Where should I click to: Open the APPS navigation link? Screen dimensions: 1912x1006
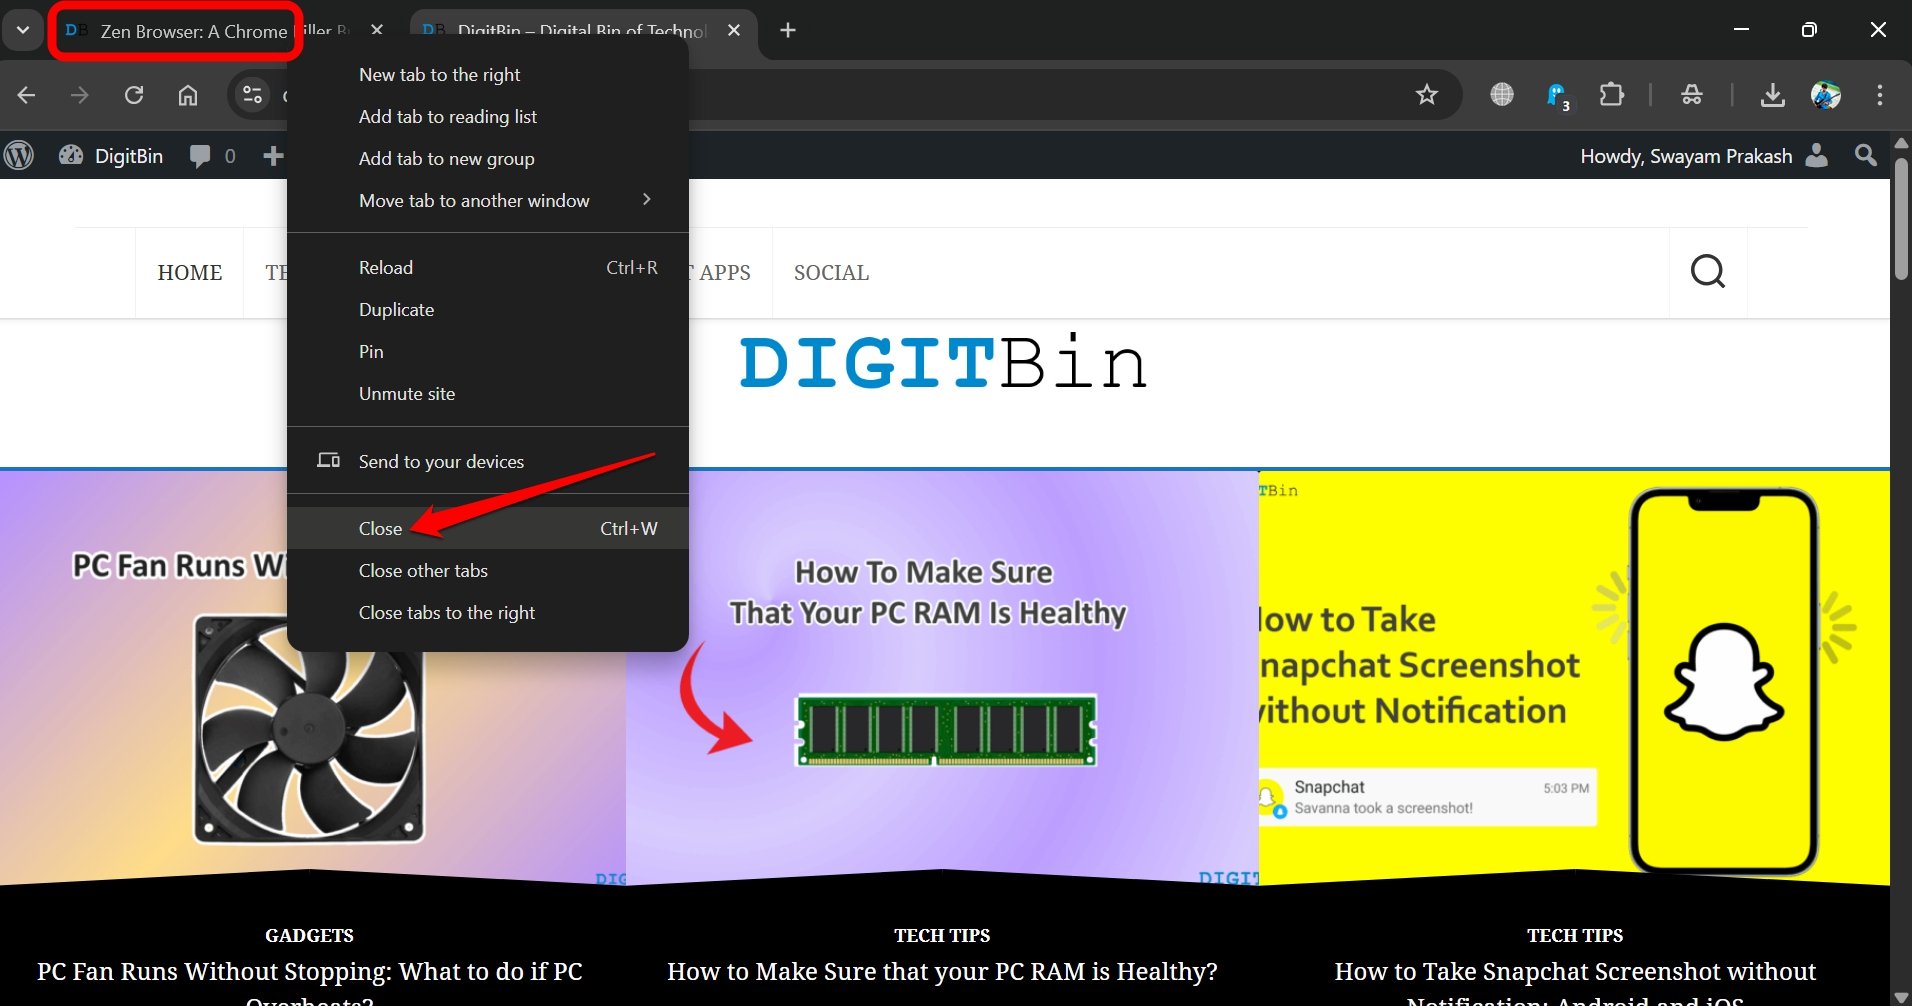click(x=724, y=273)
